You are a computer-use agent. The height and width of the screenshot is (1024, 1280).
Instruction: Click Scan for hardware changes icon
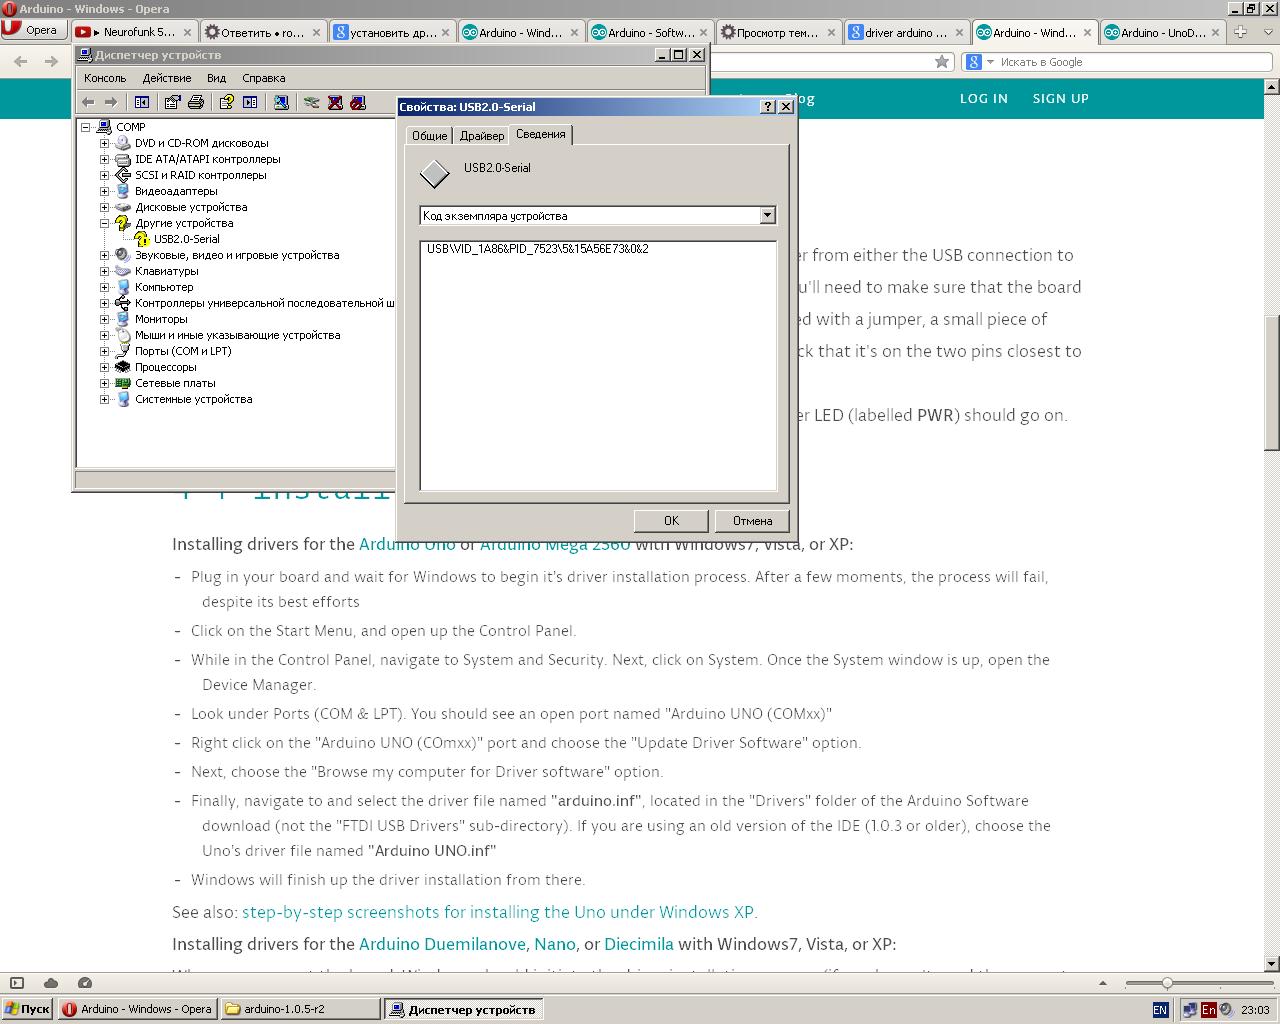point(281,102)
